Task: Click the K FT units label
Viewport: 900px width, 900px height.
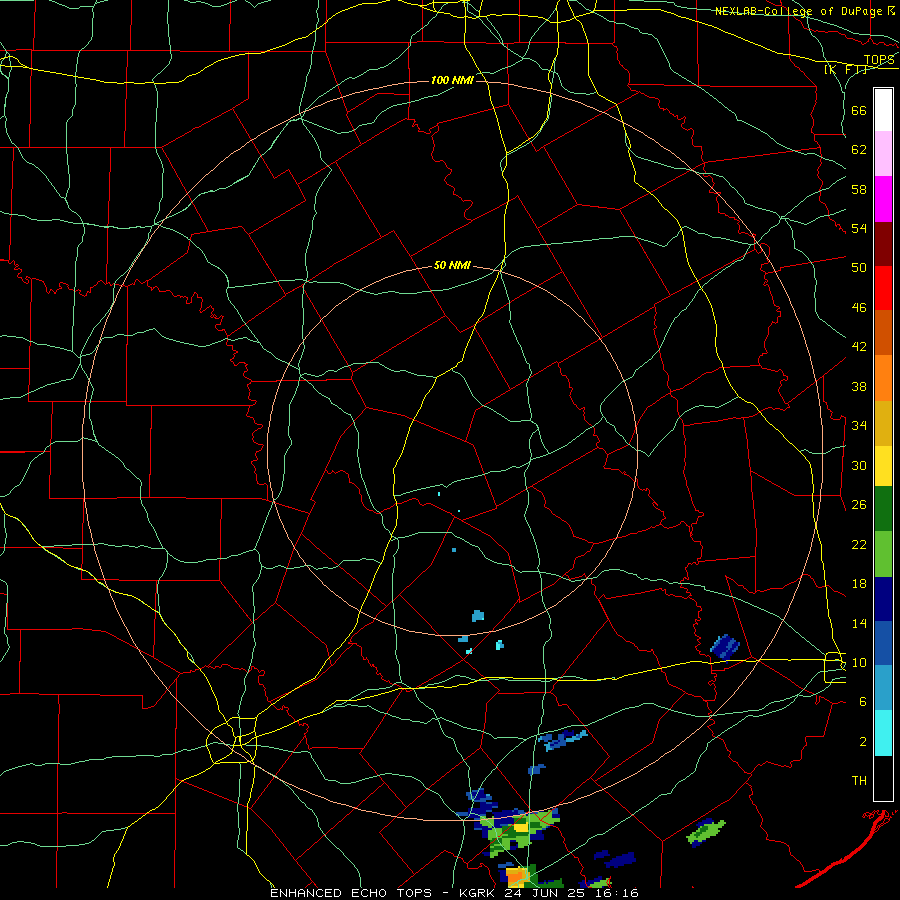Action: tap(846, 70)
